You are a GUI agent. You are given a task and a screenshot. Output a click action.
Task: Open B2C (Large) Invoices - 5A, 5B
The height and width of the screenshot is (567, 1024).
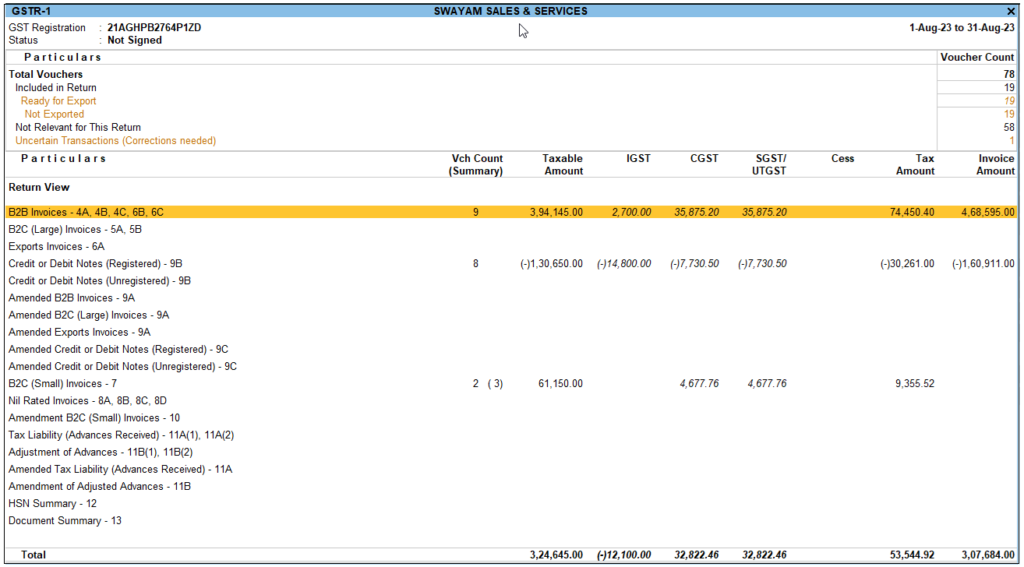tap(75, 229)
